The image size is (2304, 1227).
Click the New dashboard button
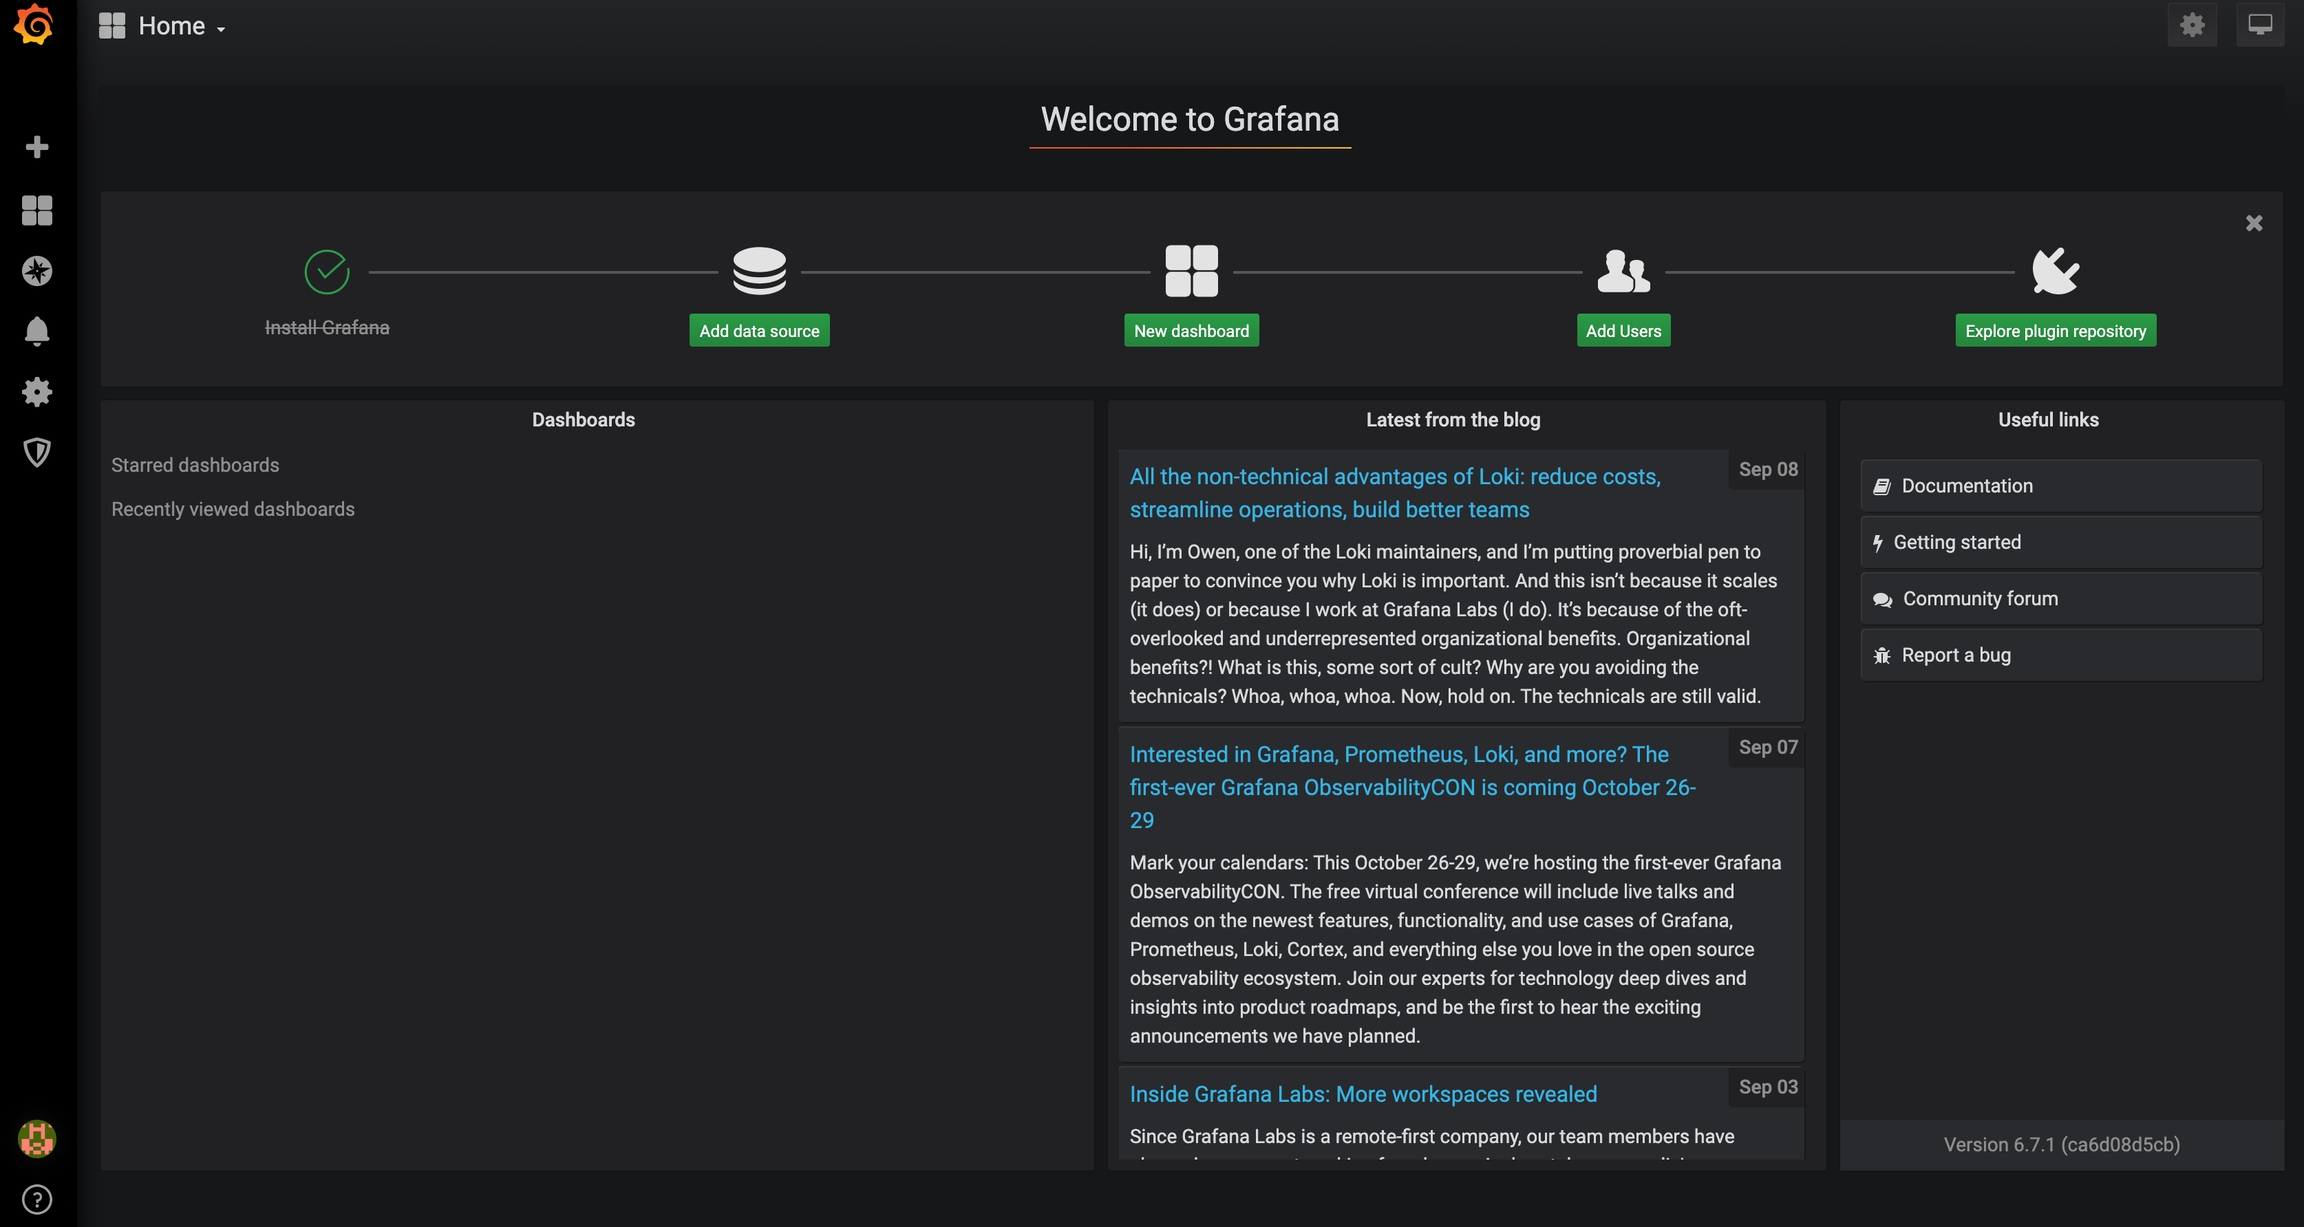tap(1191, 331)
